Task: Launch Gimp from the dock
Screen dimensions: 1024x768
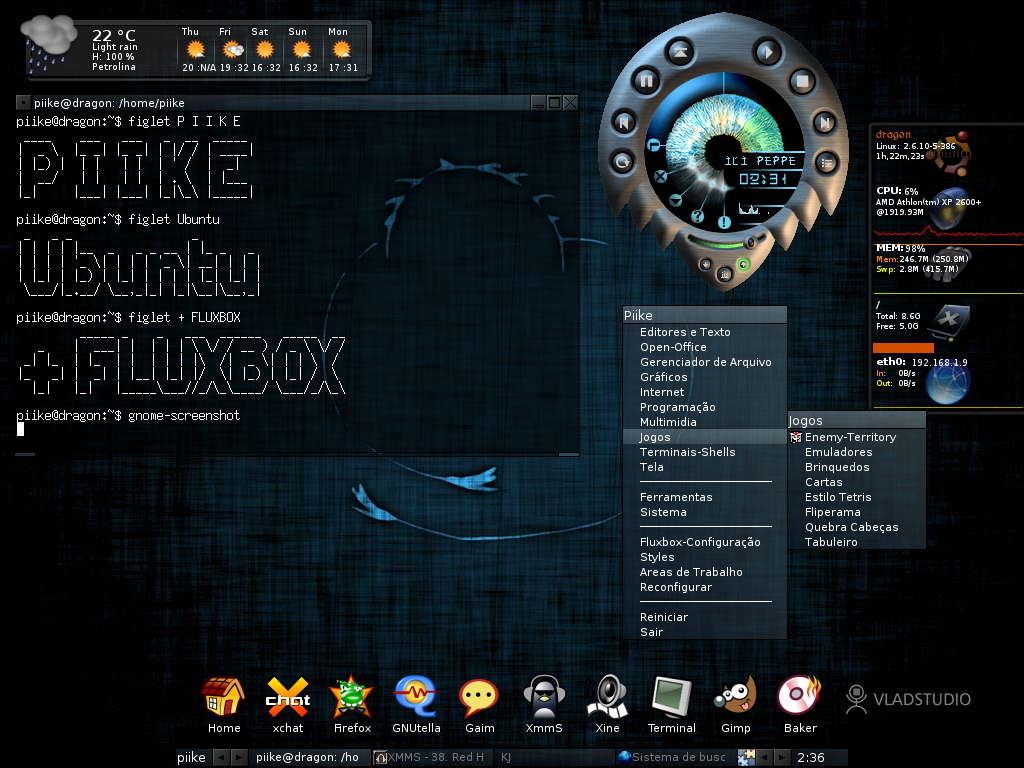Action: pos(735,705)
